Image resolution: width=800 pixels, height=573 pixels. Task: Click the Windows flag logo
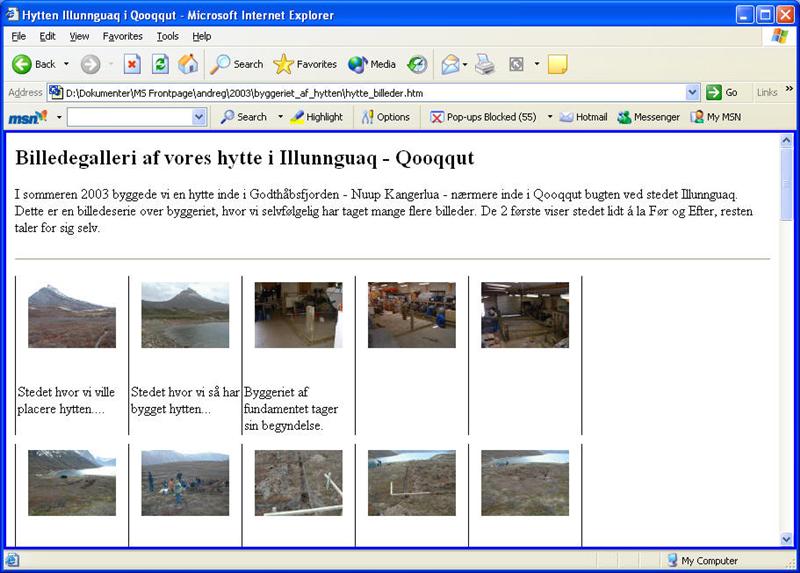[779, 36]
